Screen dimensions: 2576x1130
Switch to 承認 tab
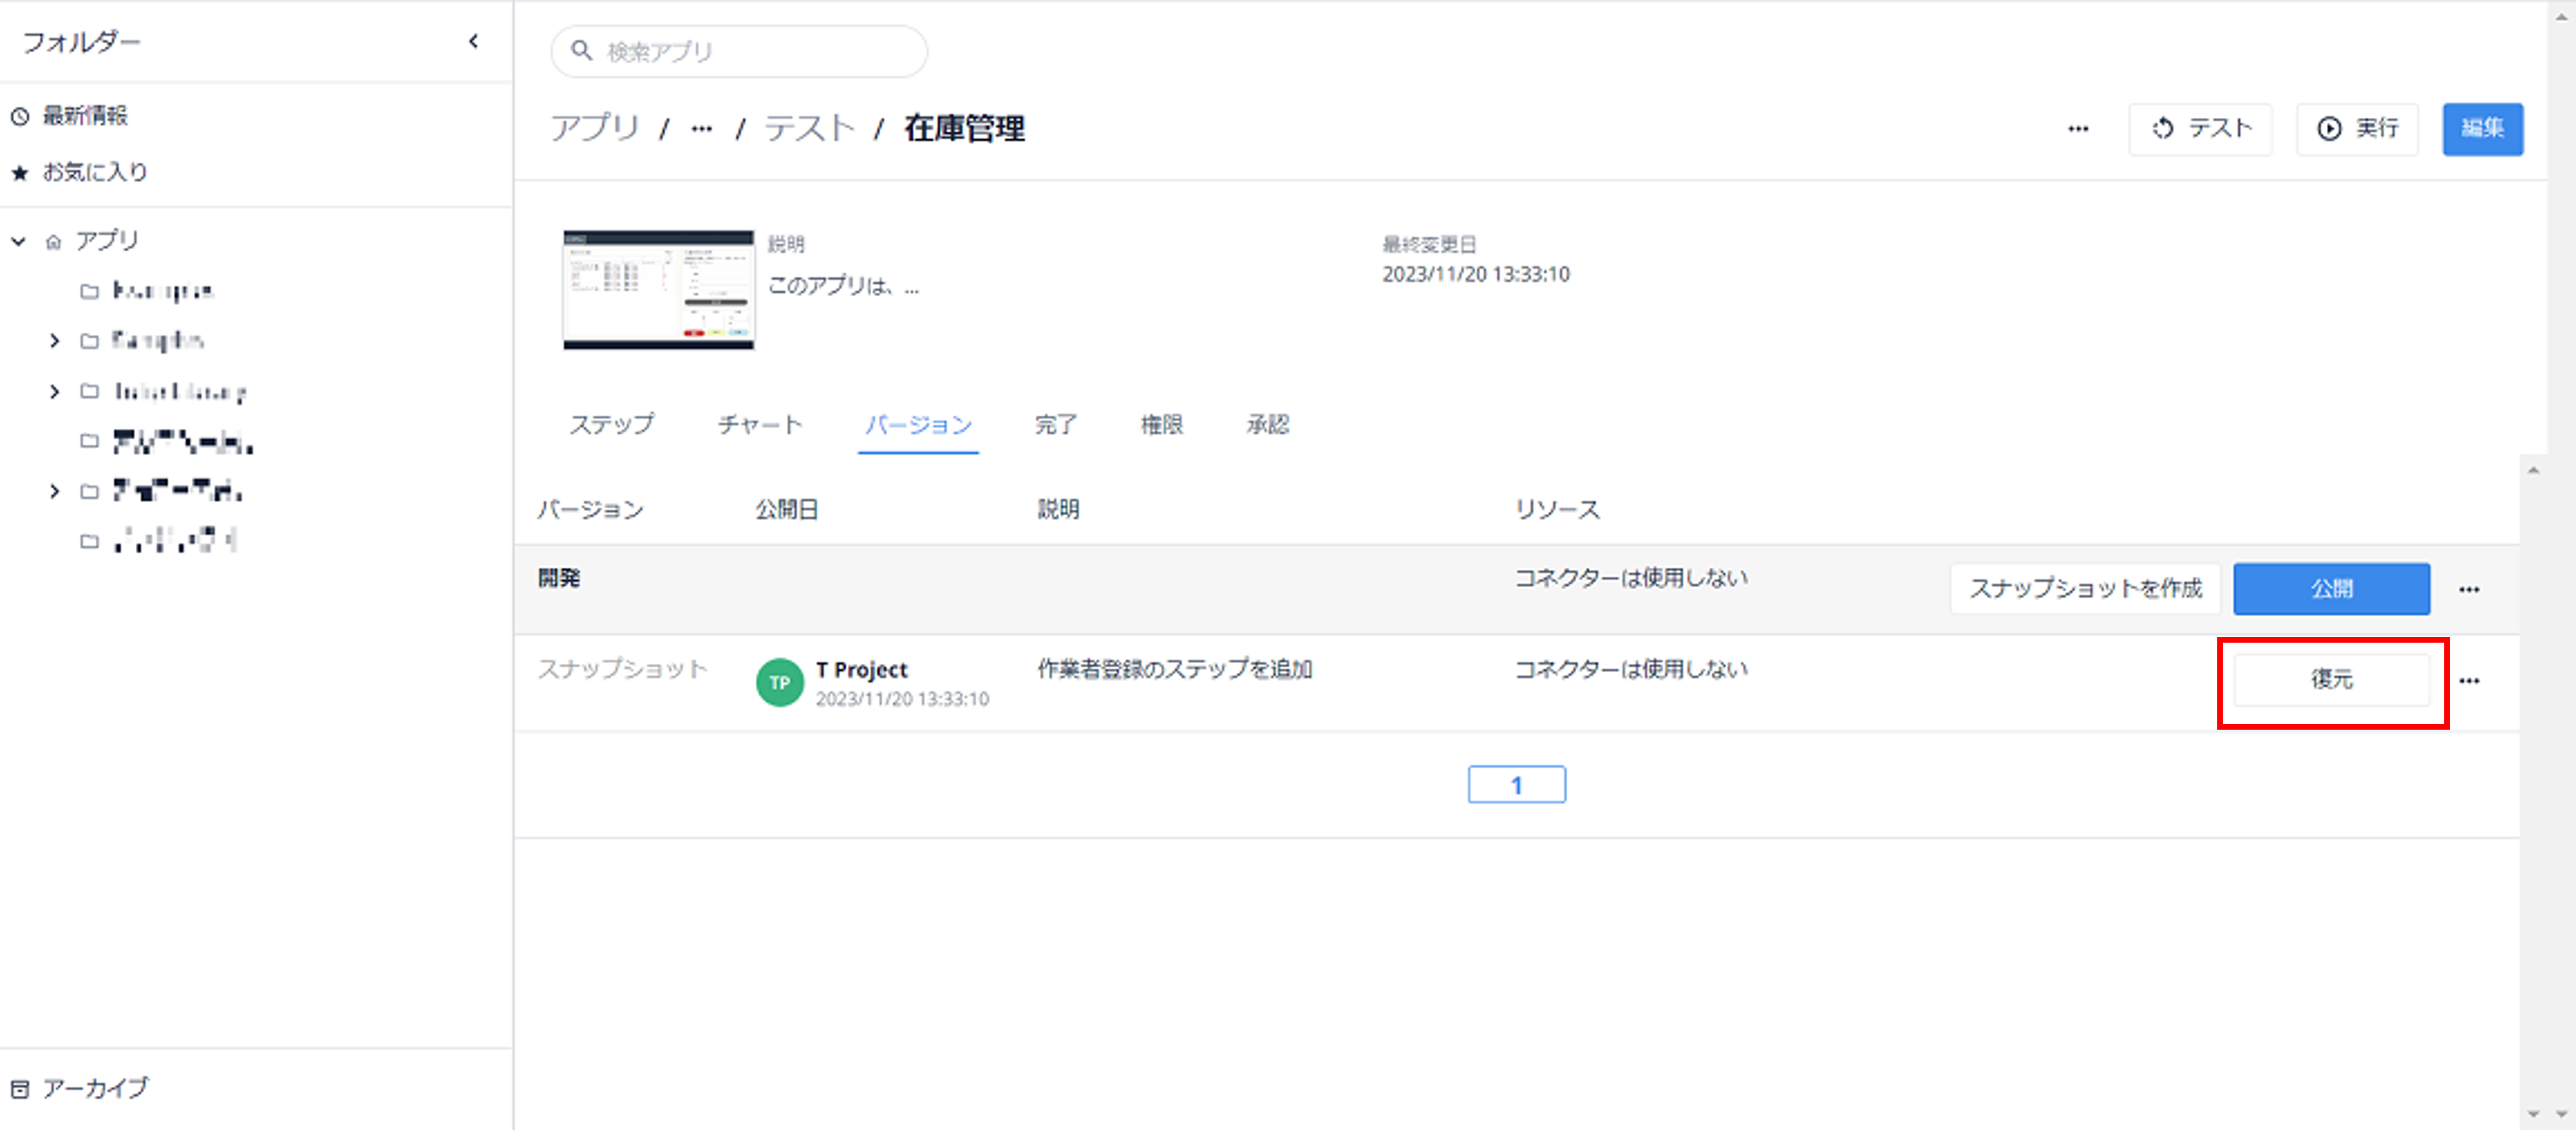click(1268, 425)
